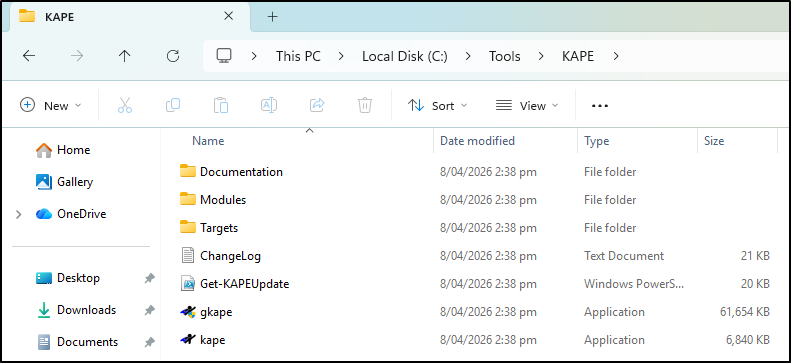This screenshot has width=791, height=363.
Task: Open Gallery in the navigation pane
Action: point(65,182)
